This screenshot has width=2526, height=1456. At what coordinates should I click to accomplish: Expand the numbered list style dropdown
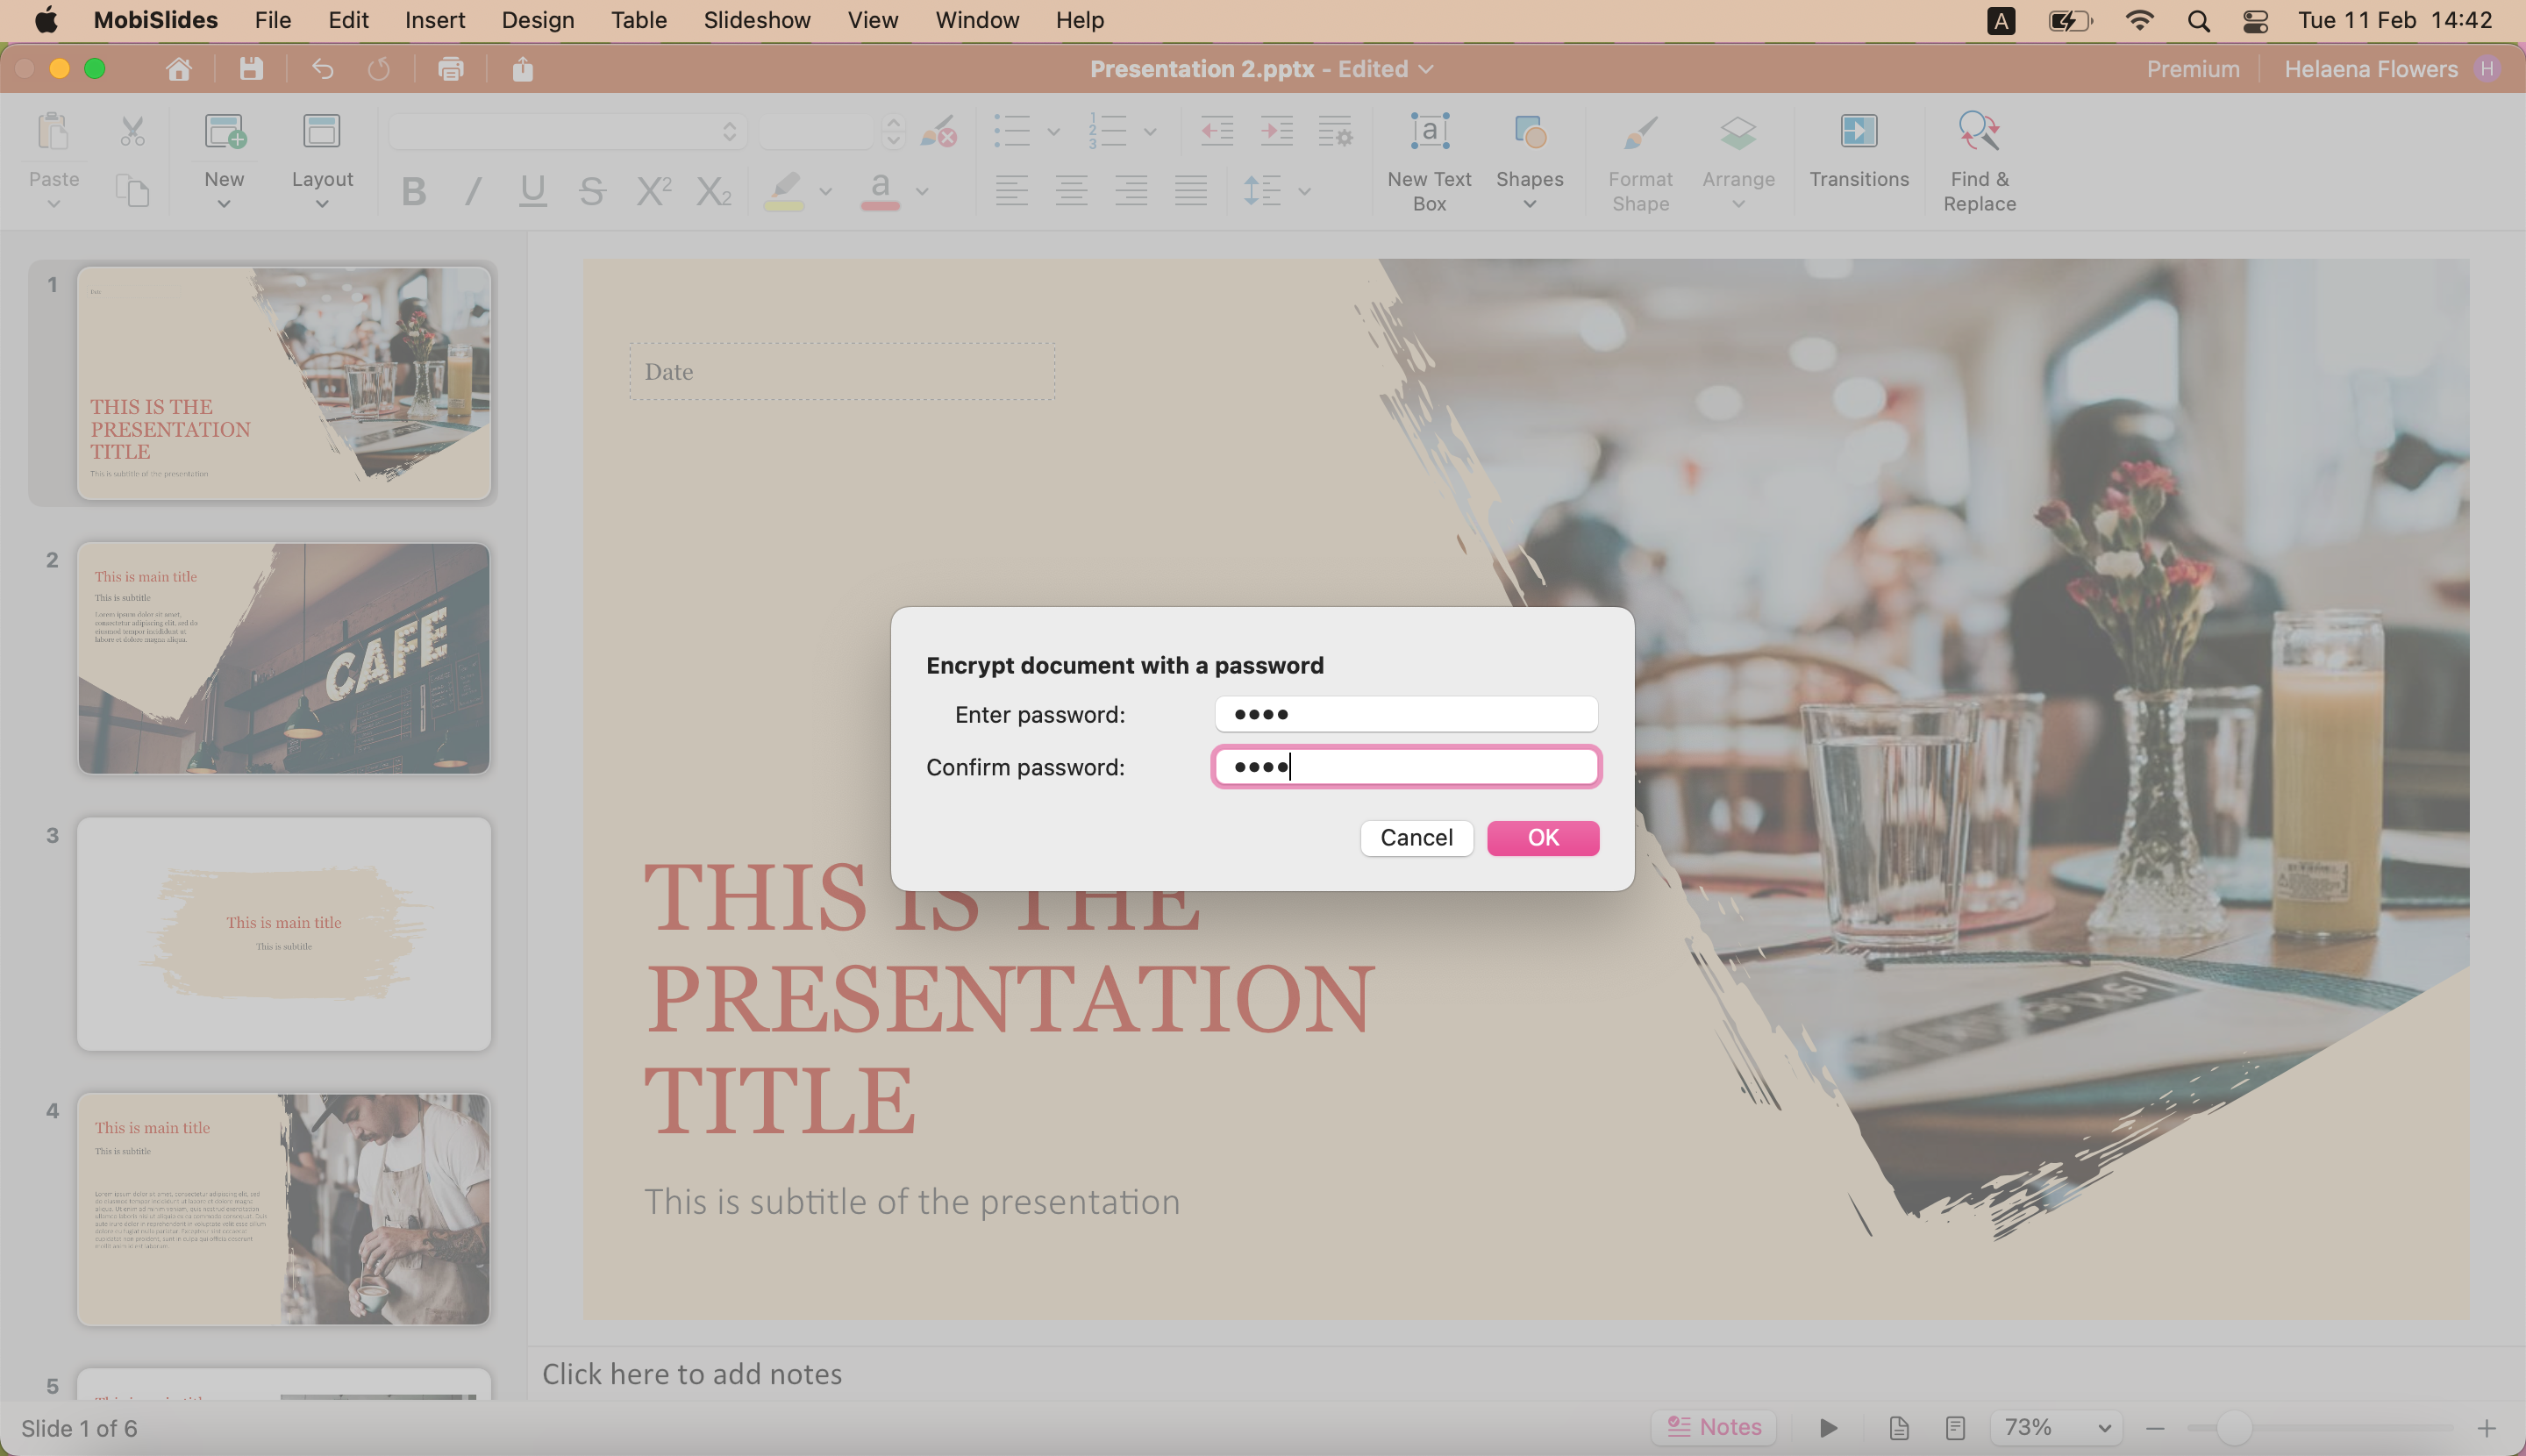(1150, 131)
